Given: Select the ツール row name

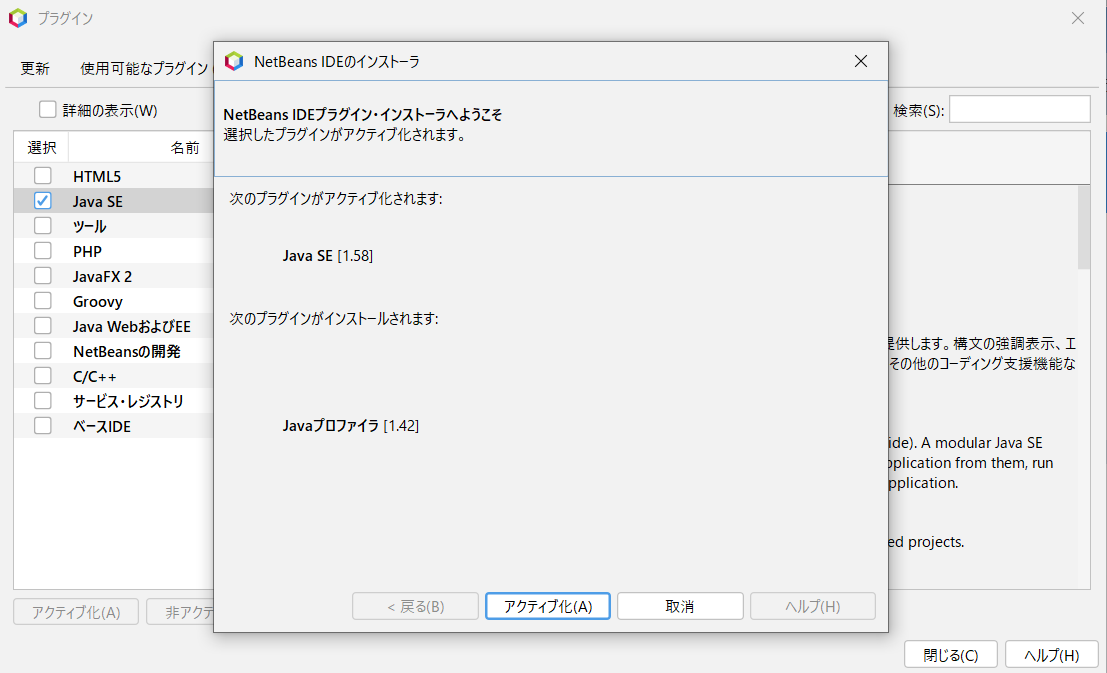Looking at the screenshot, I should tap(89, 226).
